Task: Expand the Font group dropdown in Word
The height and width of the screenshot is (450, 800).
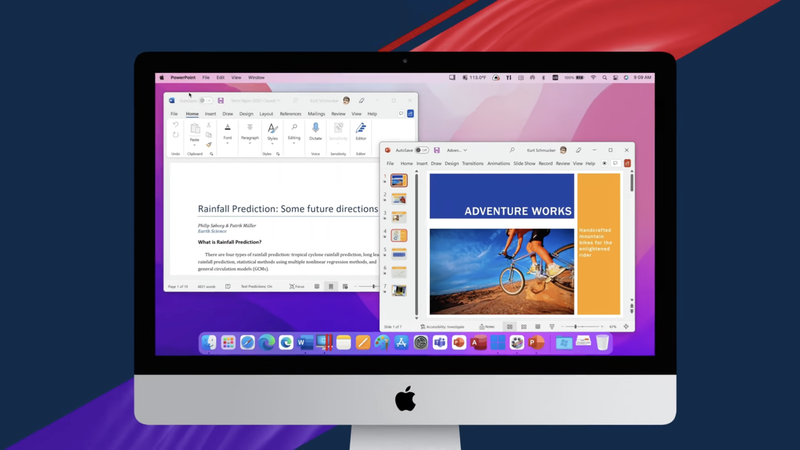Action: pyautogui.click(x=228, y=143)
